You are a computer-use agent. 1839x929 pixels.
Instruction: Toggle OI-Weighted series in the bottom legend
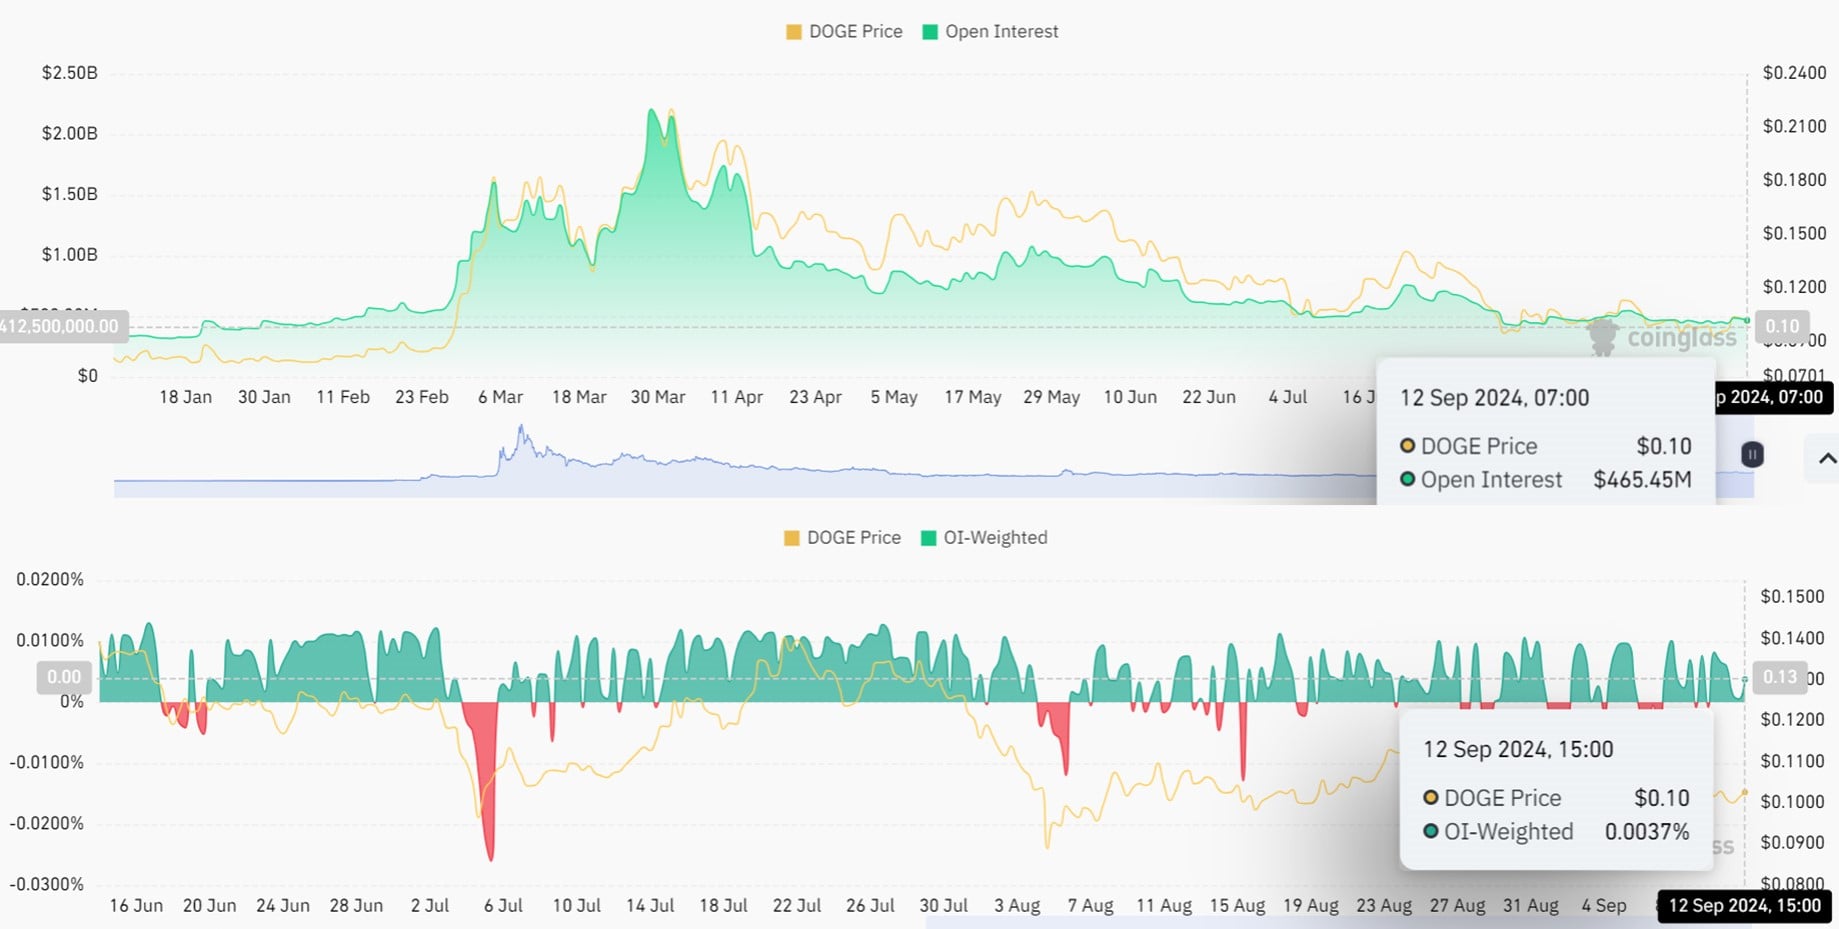coord(995,538)
